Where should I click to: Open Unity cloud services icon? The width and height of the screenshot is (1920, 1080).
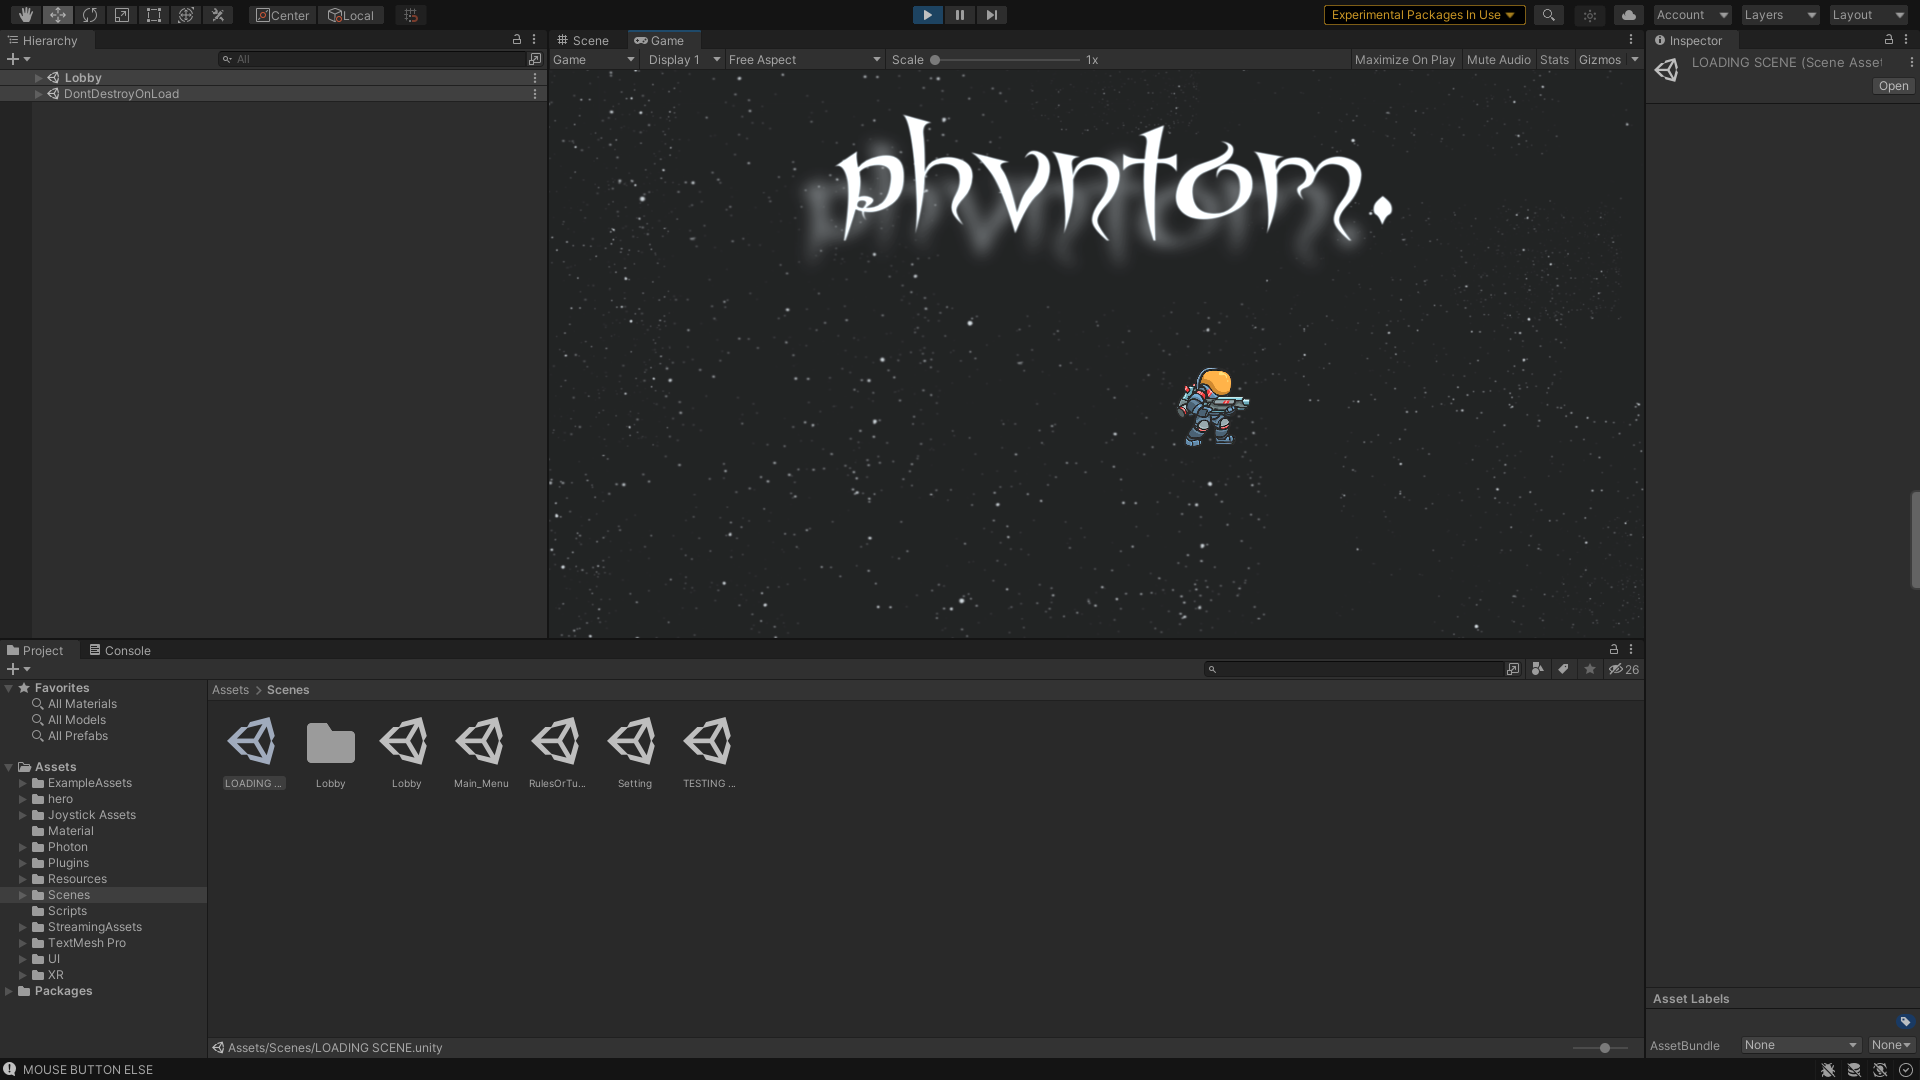coord(1628,15)
